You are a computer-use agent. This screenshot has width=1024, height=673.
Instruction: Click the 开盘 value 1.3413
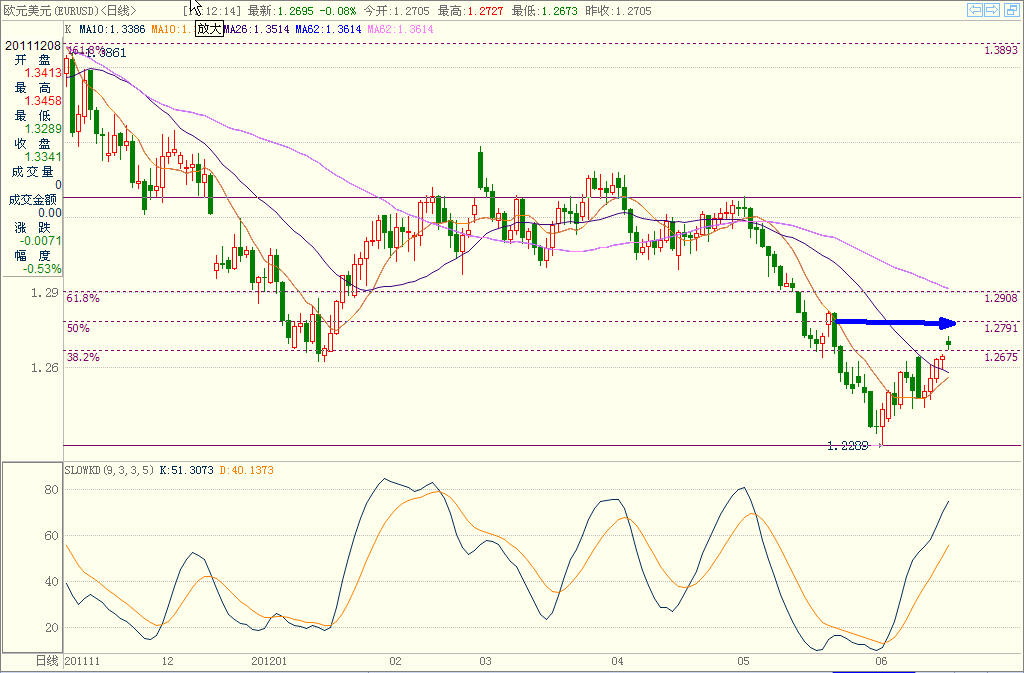tap(43, 72)
